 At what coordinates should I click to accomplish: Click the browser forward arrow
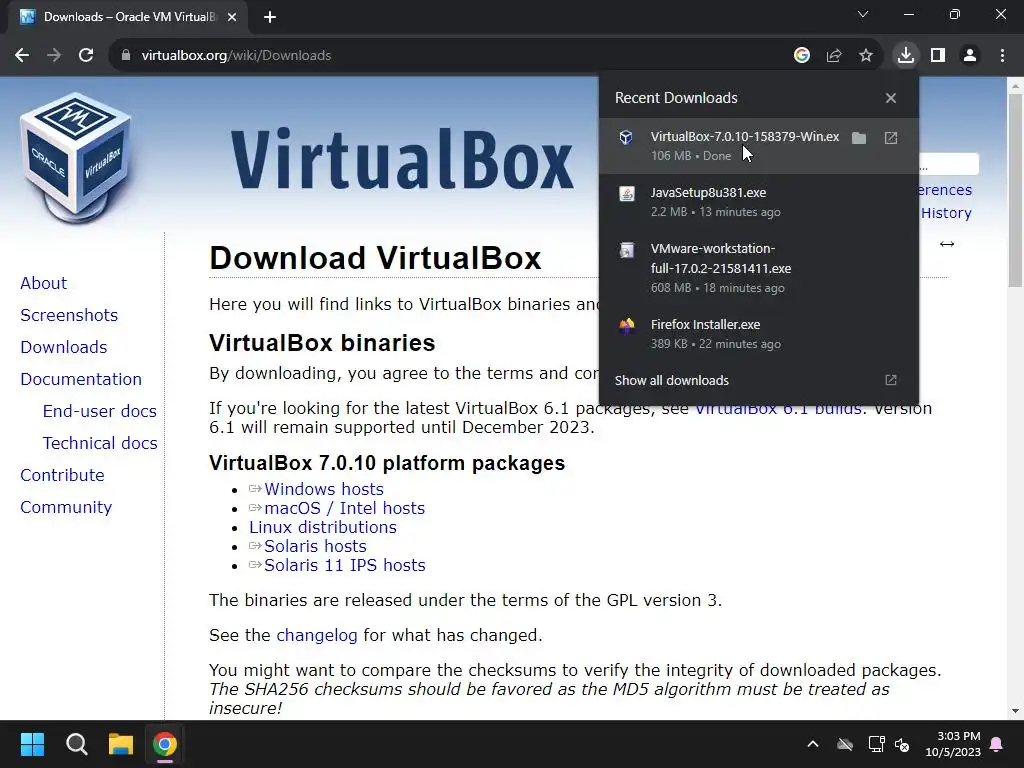coord(54,56)
